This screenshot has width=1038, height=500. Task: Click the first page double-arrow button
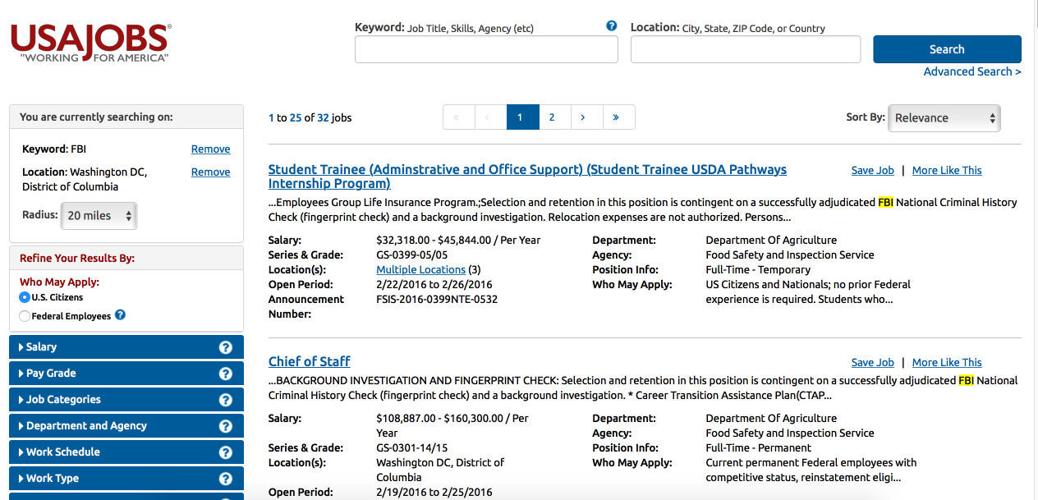[455, 117]
